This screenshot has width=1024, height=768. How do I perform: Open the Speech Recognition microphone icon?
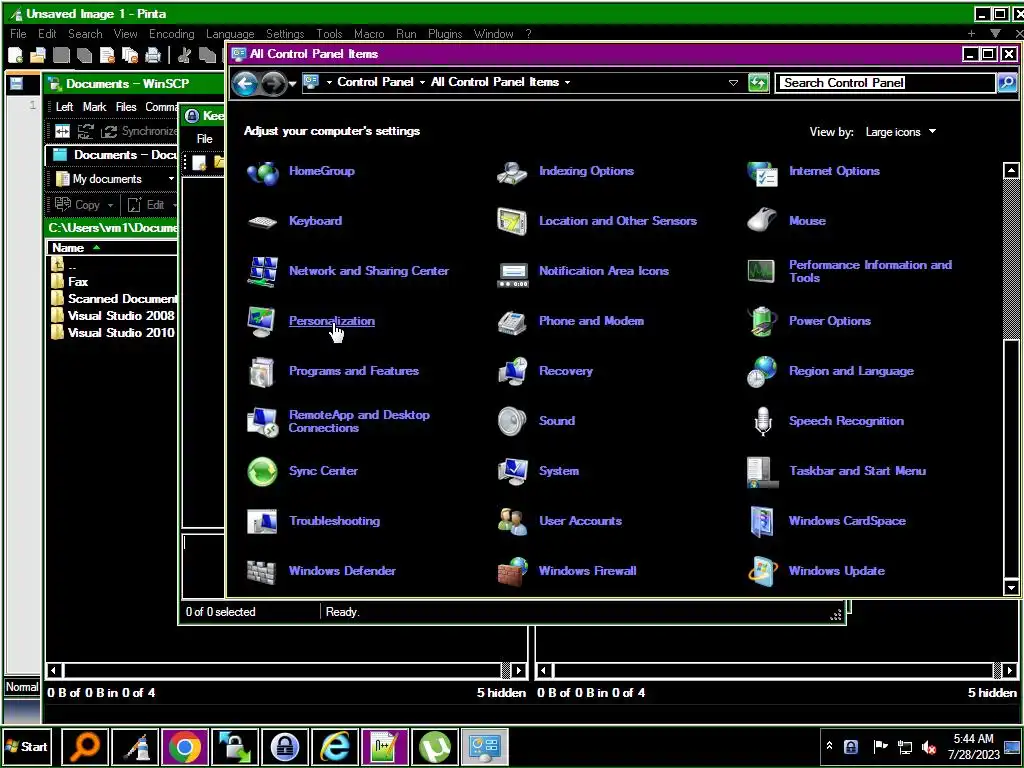763,421
